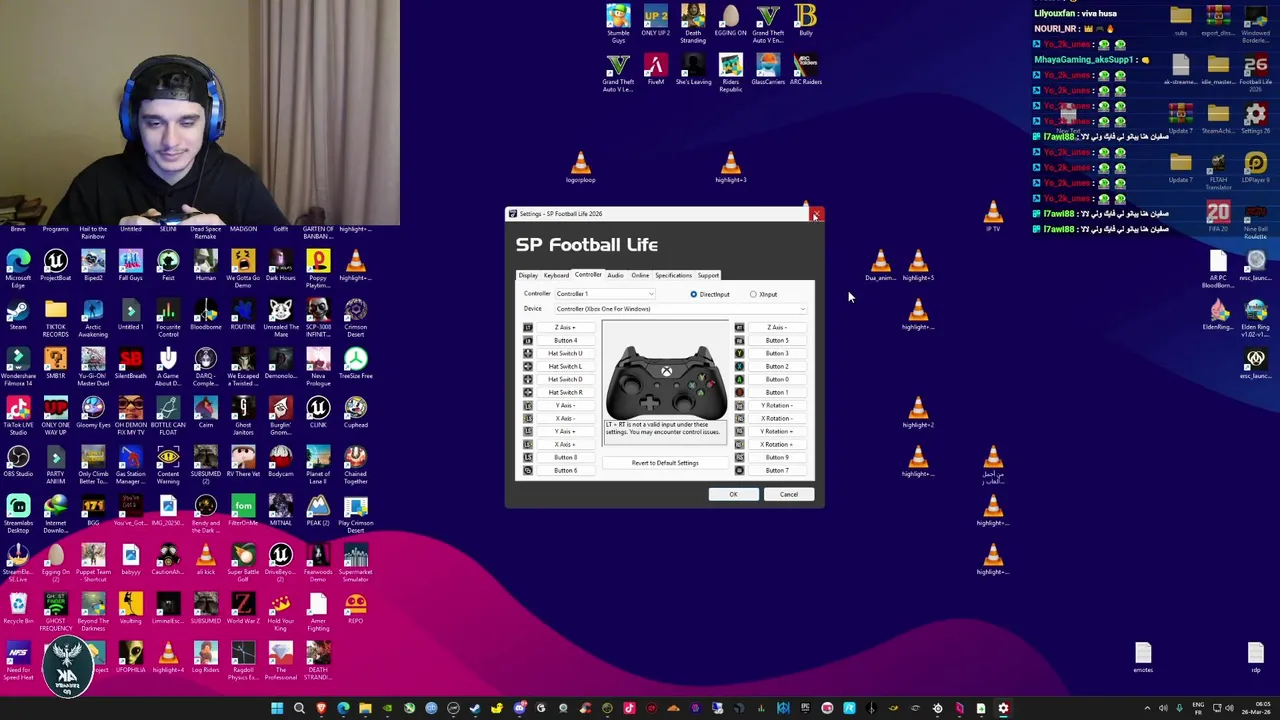Click Revert to Default Settings

point(665,463)
